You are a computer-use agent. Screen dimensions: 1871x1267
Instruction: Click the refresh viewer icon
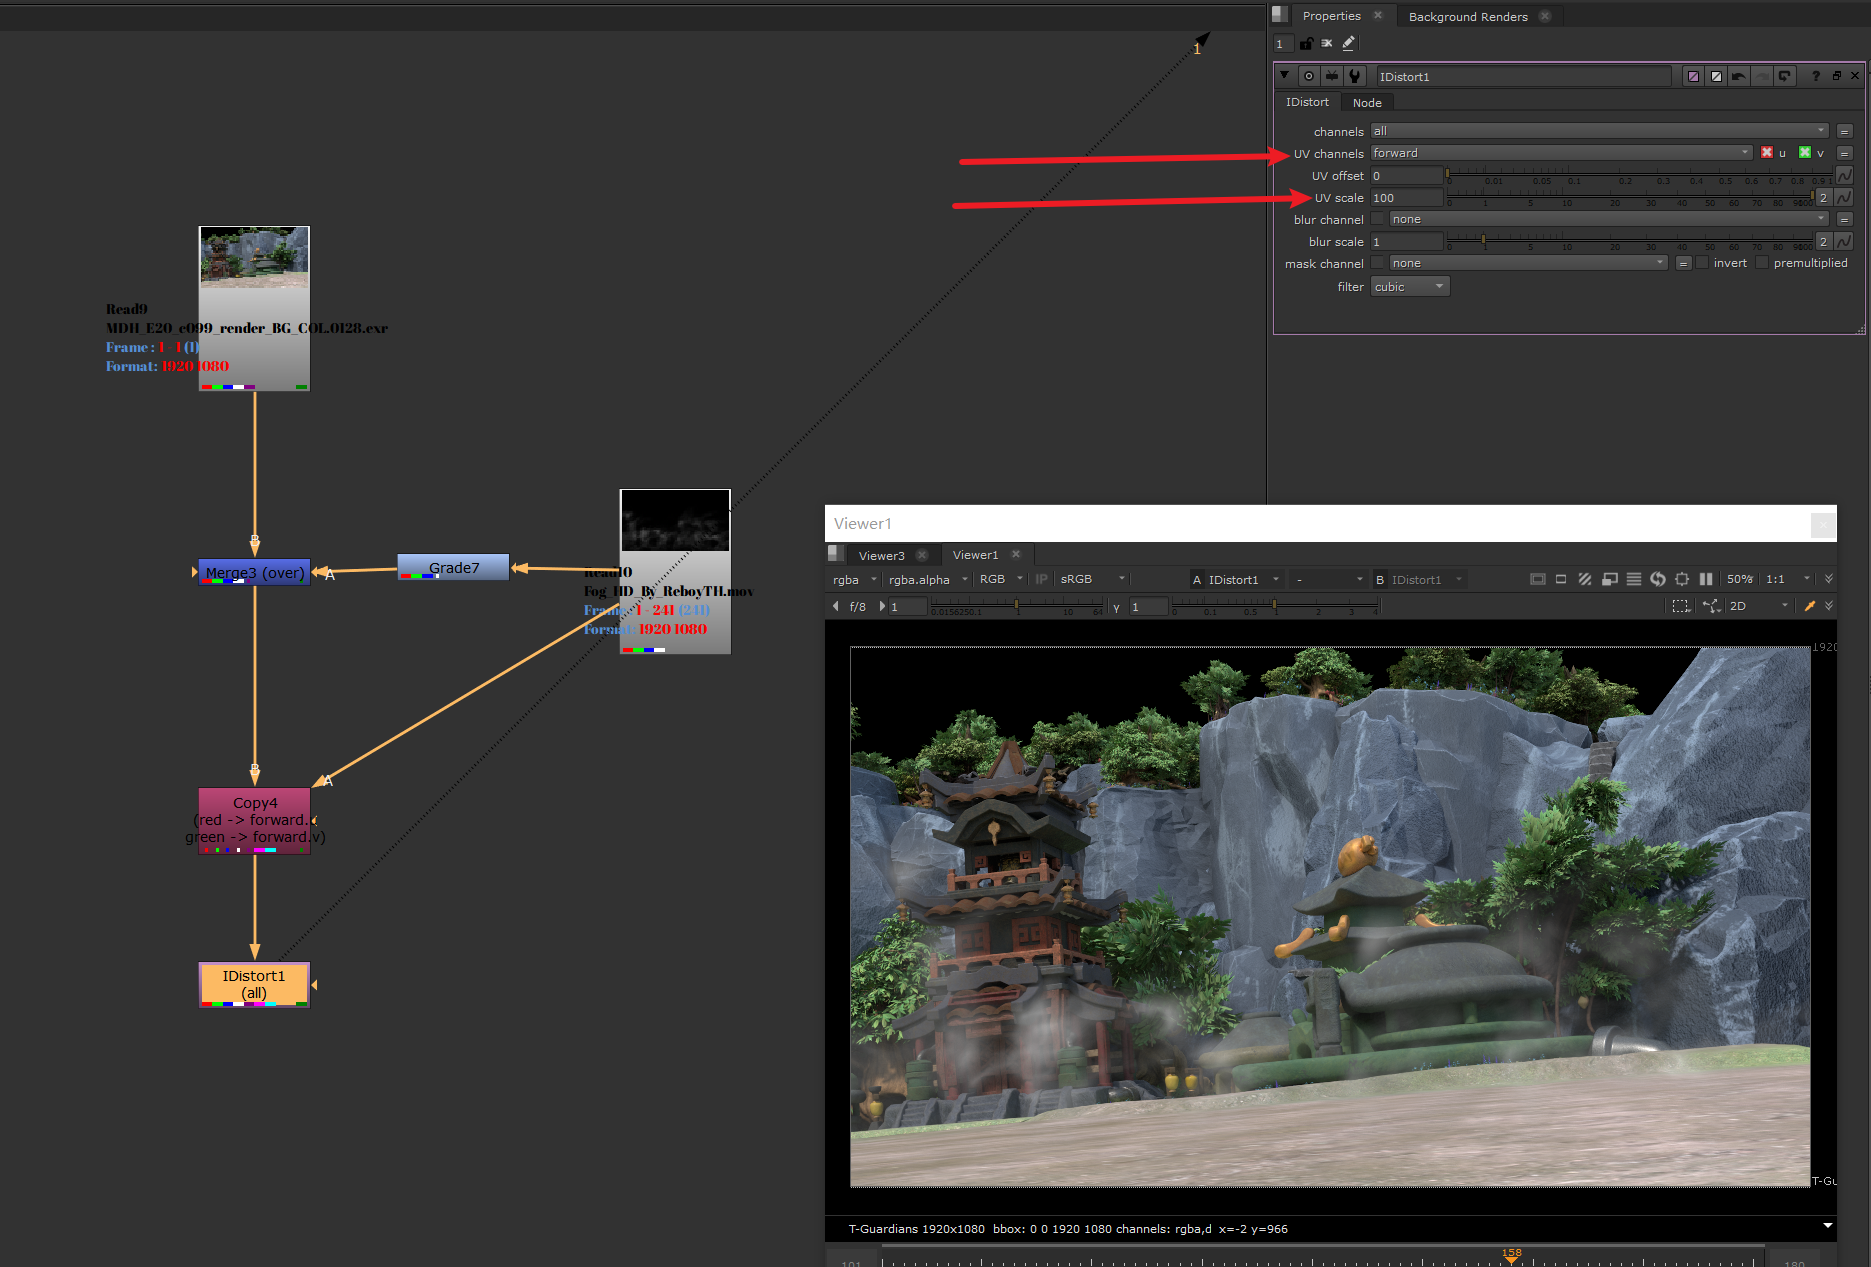pos(1658,579)
